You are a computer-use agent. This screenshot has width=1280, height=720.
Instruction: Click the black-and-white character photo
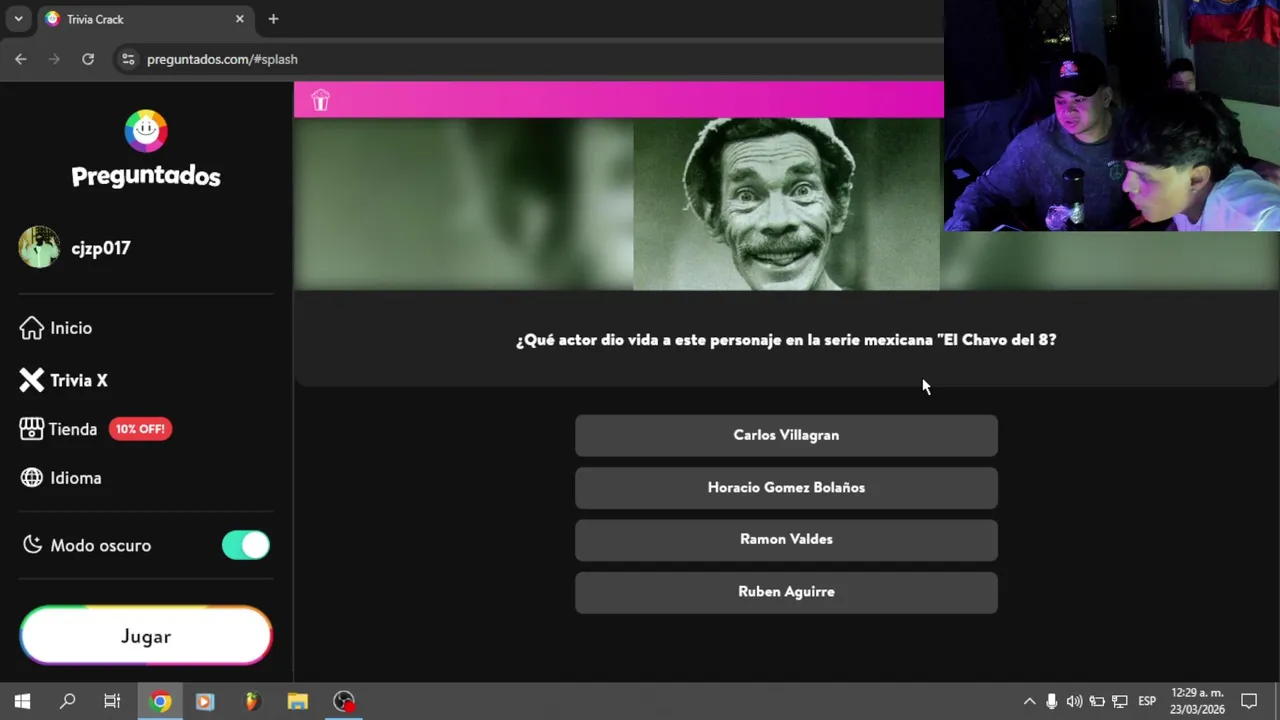[786, 204]
